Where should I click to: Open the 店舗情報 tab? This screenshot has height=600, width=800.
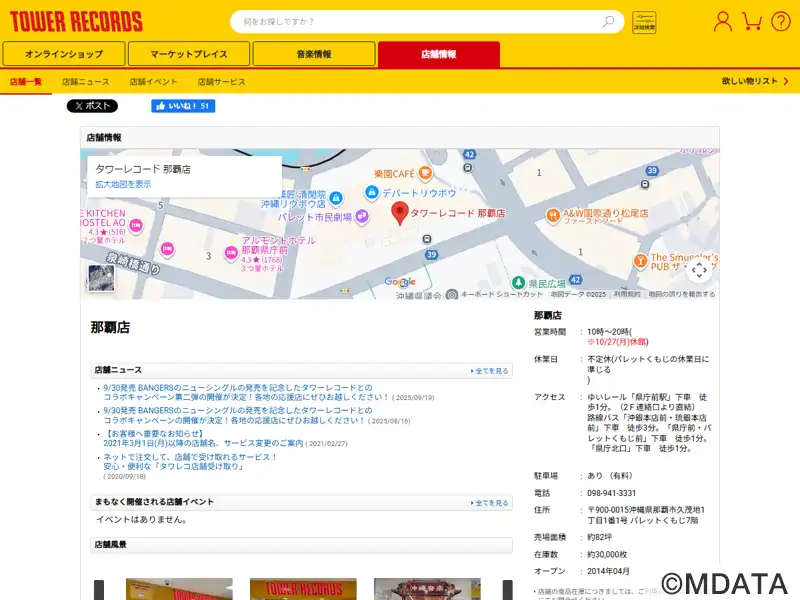pyautogui.click(x=438, y=54)
